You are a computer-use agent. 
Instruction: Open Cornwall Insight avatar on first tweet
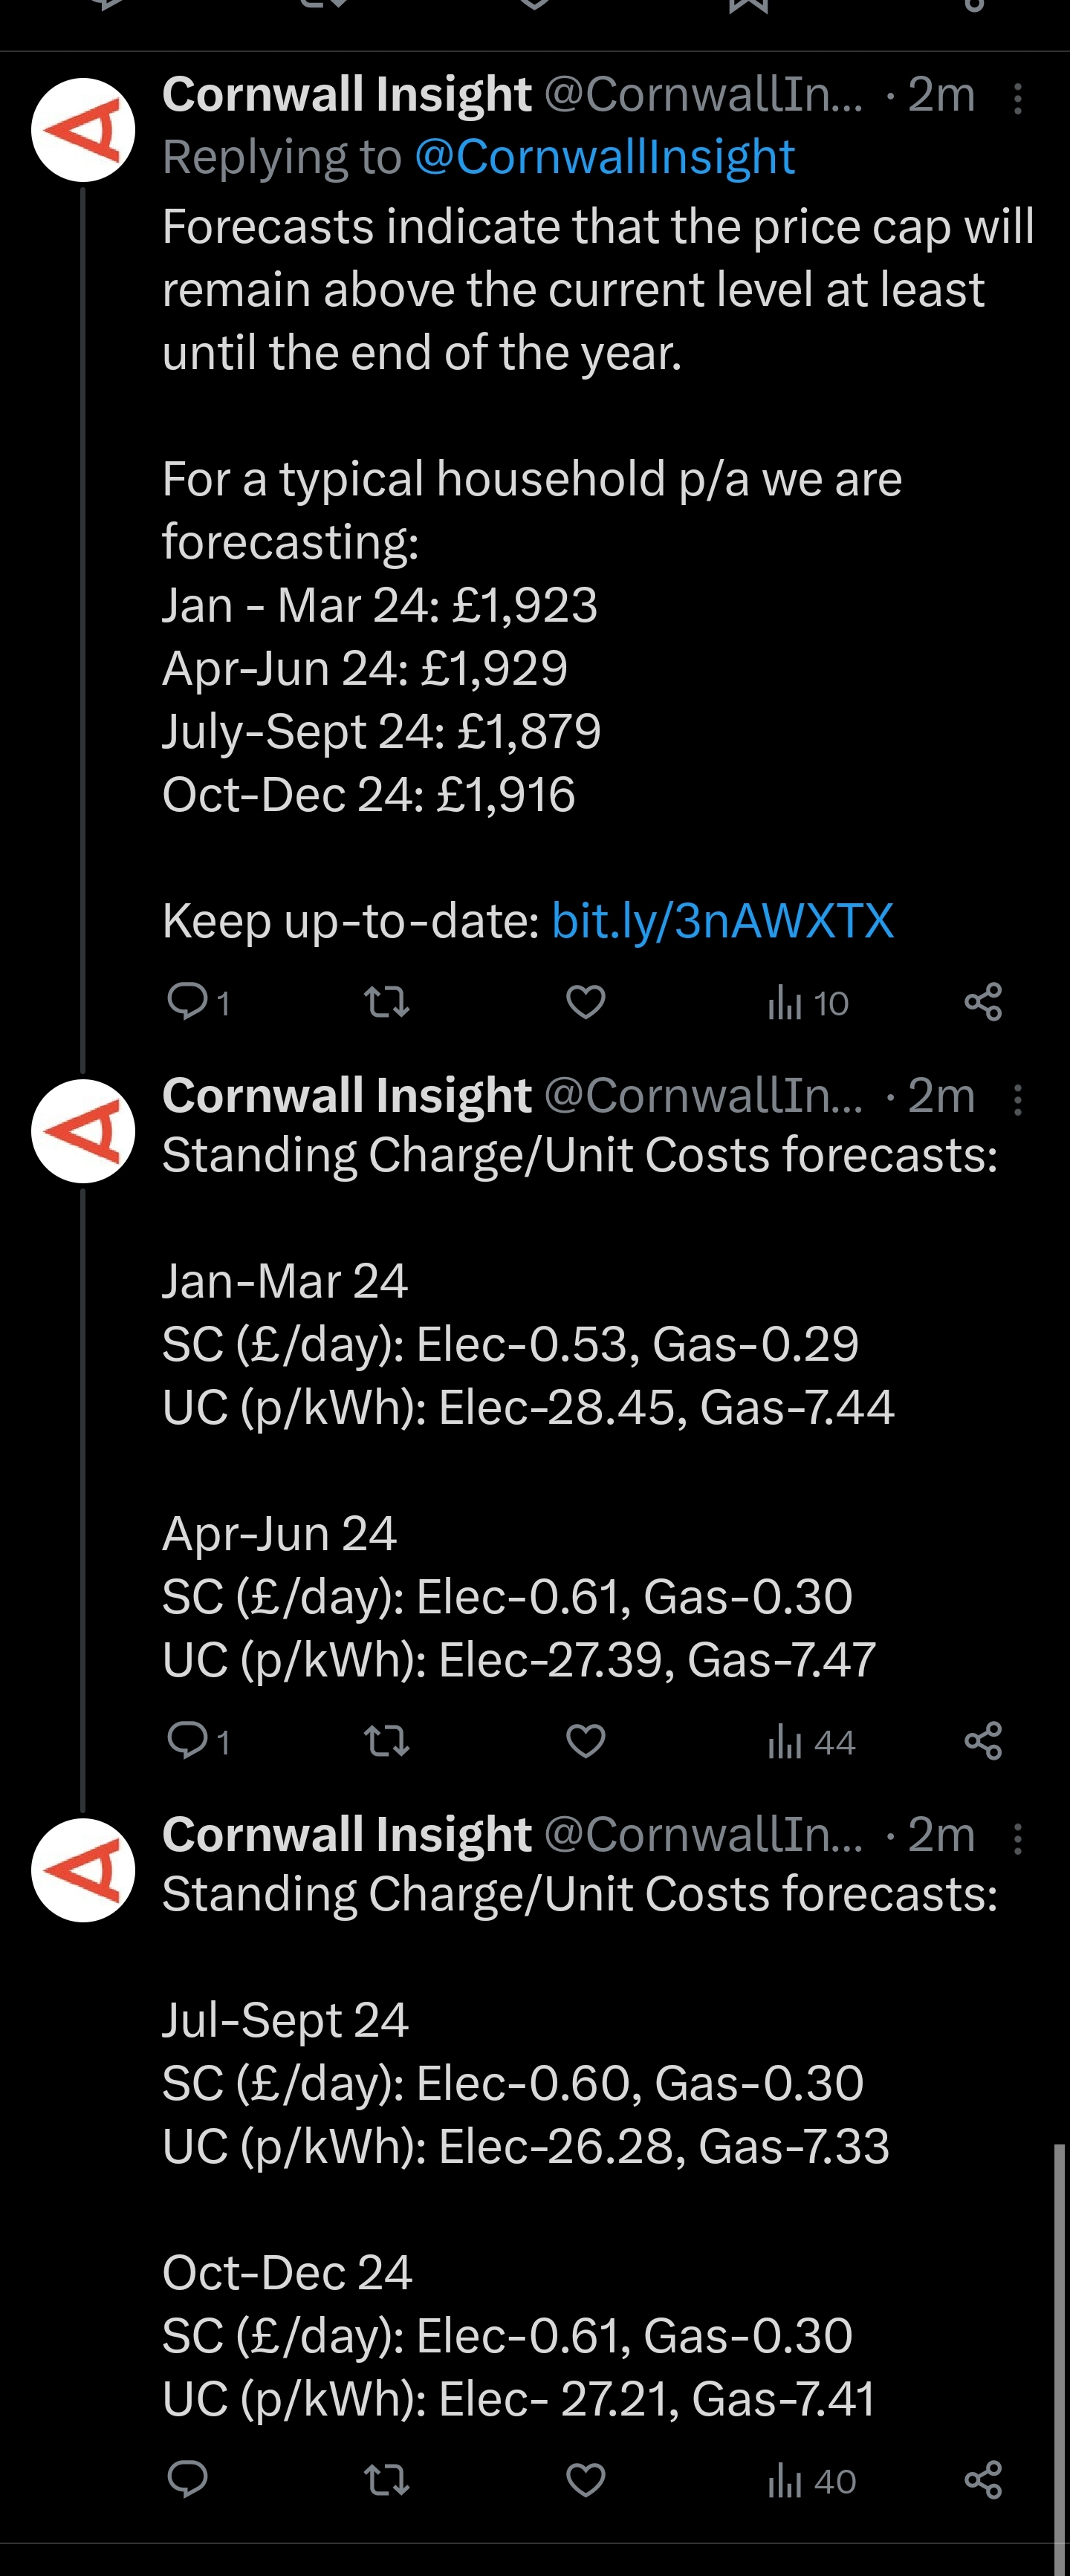point(83,130)
